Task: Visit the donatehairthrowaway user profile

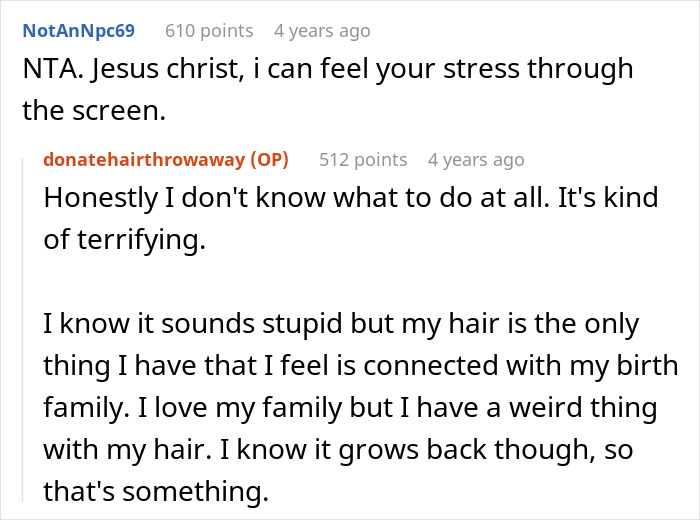Action: pyautogui.click(x=141, y=160)
